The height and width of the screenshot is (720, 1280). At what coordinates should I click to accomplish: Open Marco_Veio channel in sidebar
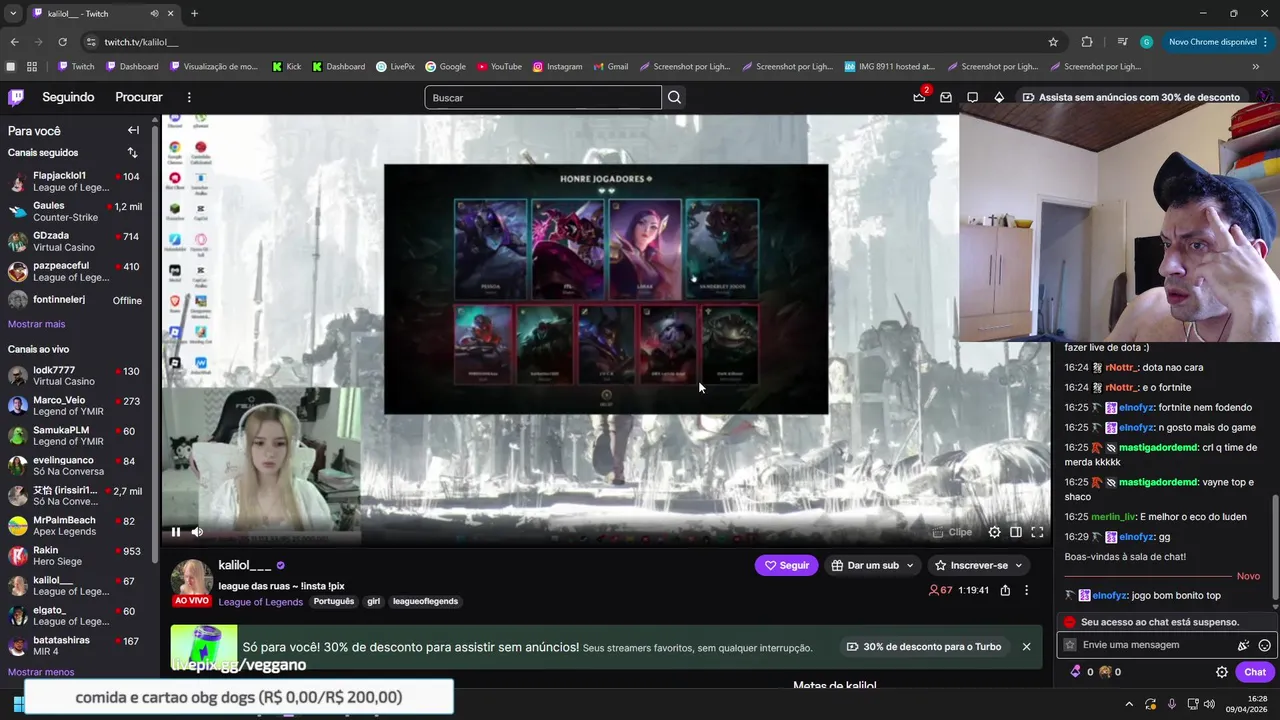tap(76, 406)
